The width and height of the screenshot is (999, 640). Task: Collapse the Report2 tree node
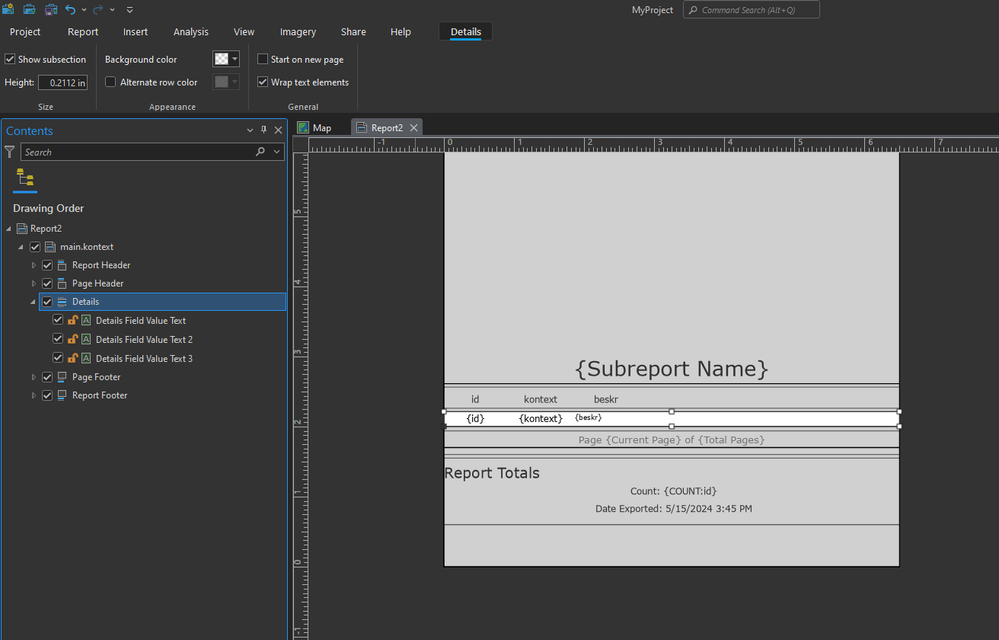(9, 229)
